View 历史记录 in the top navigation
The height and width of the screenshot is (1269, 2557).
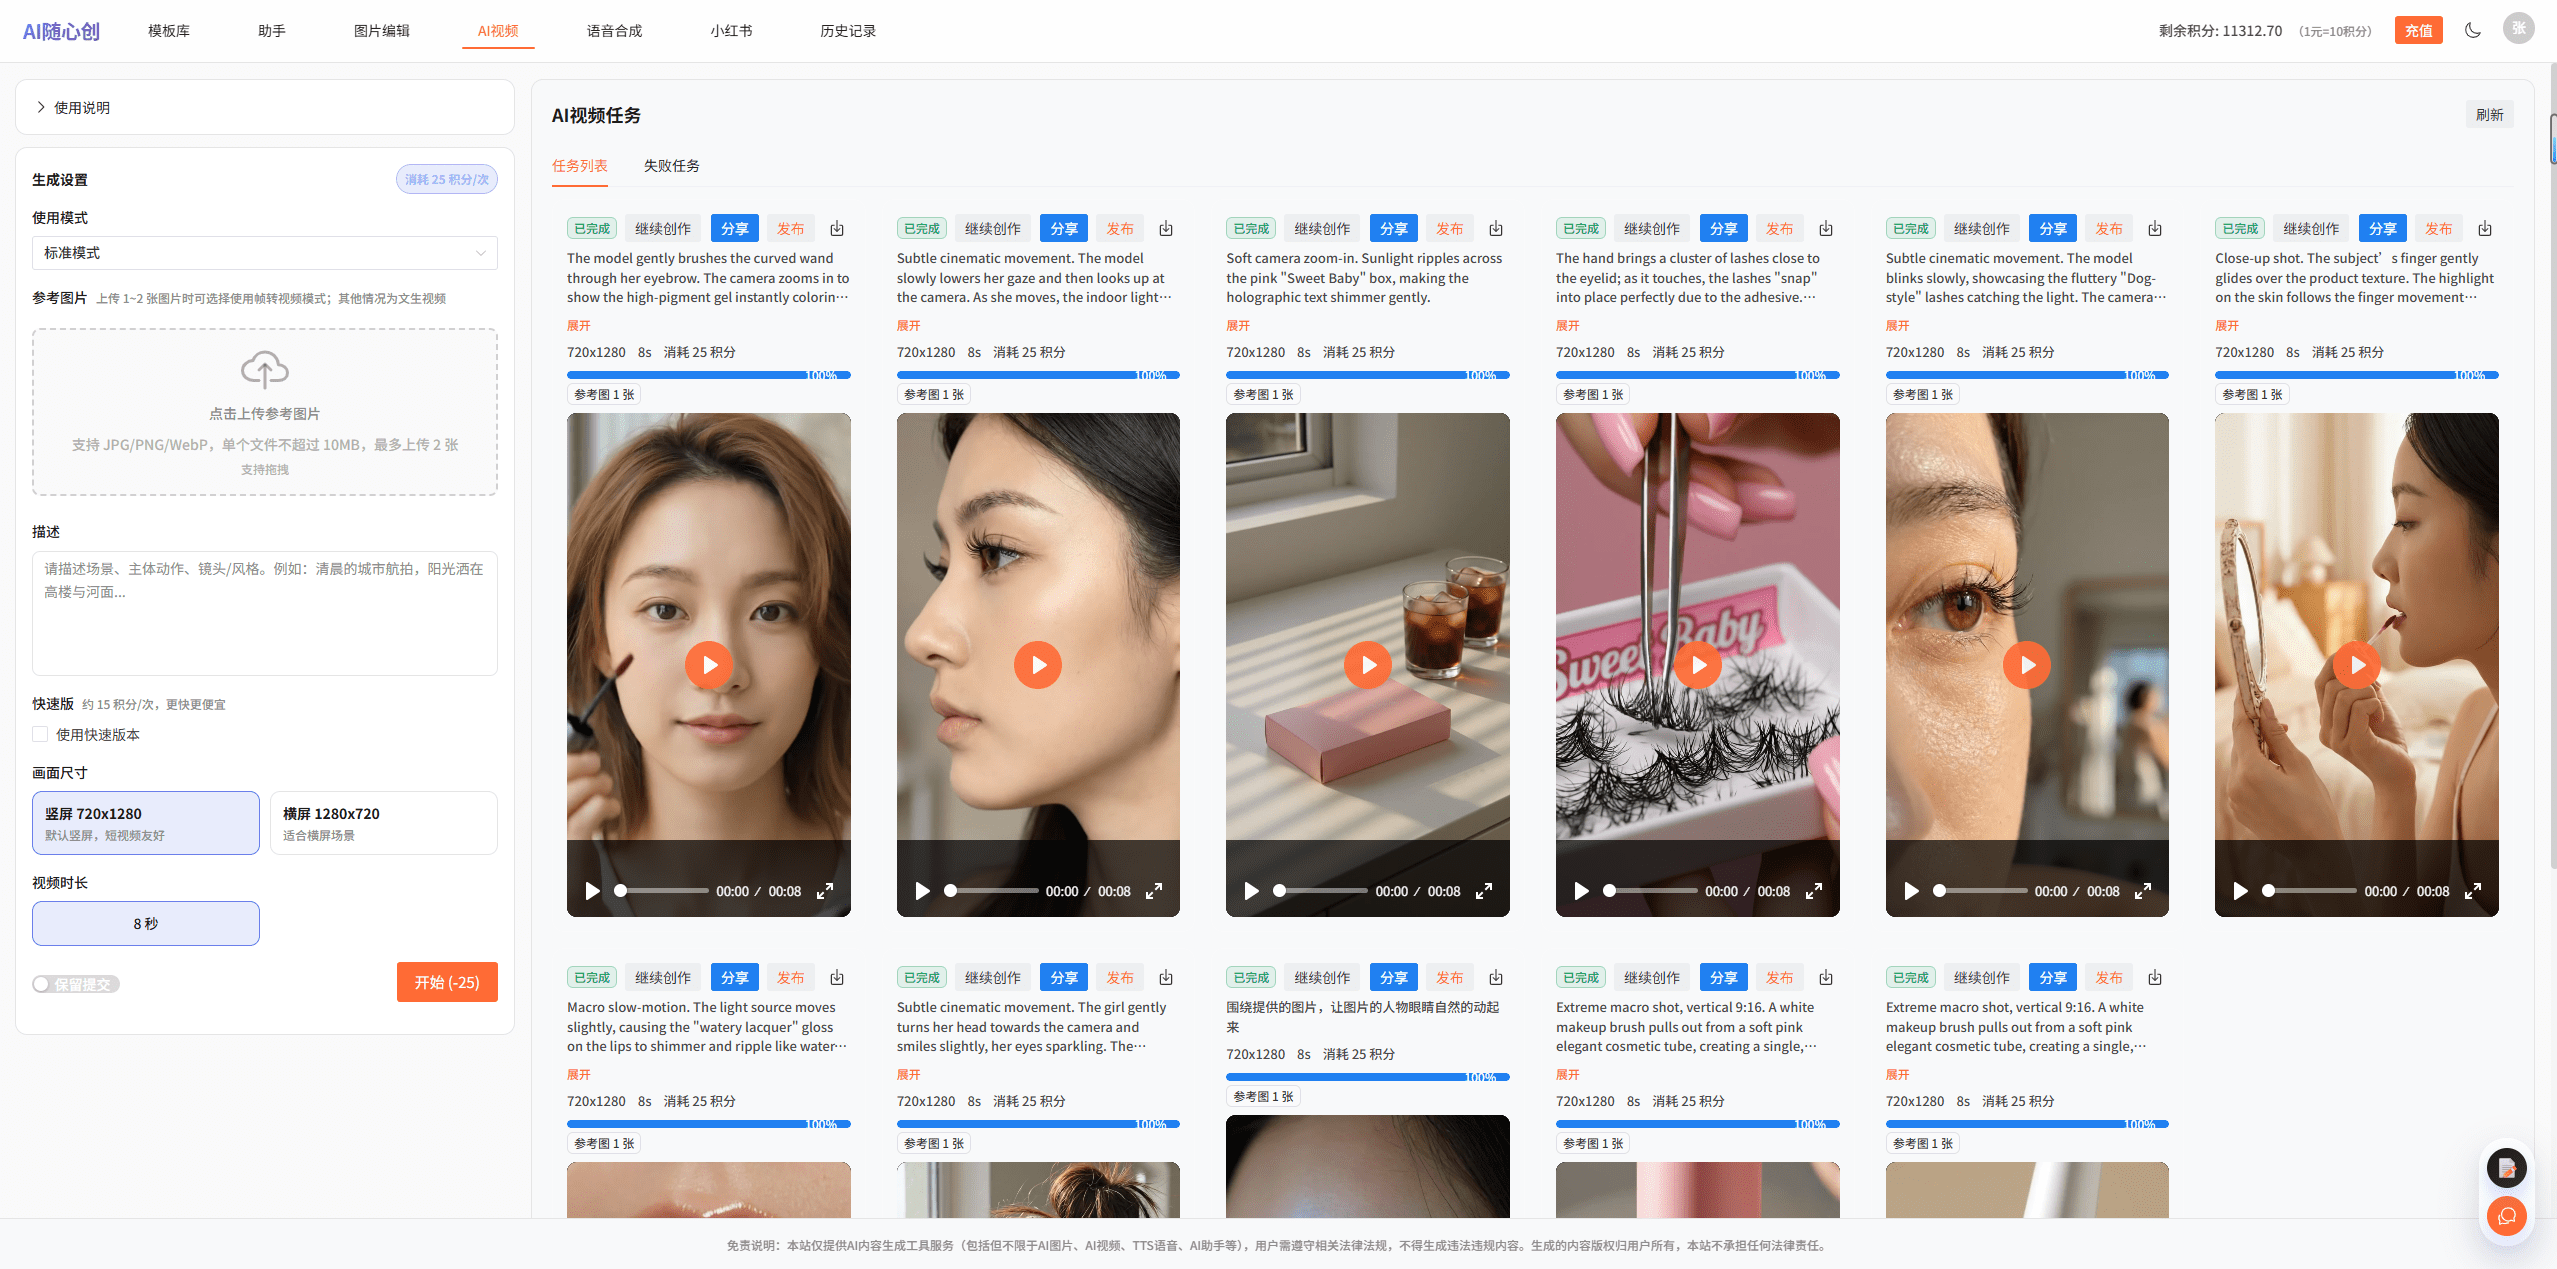coord(848,31)
